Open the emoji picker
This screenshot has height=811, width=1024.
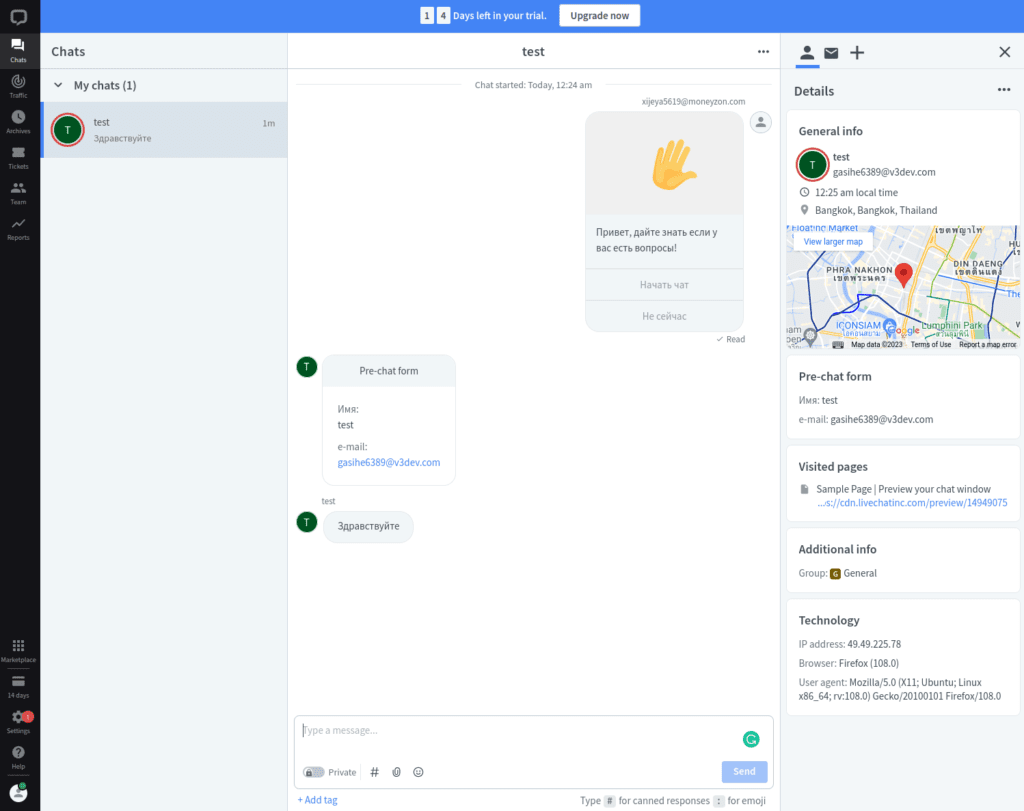click(418, 772)
